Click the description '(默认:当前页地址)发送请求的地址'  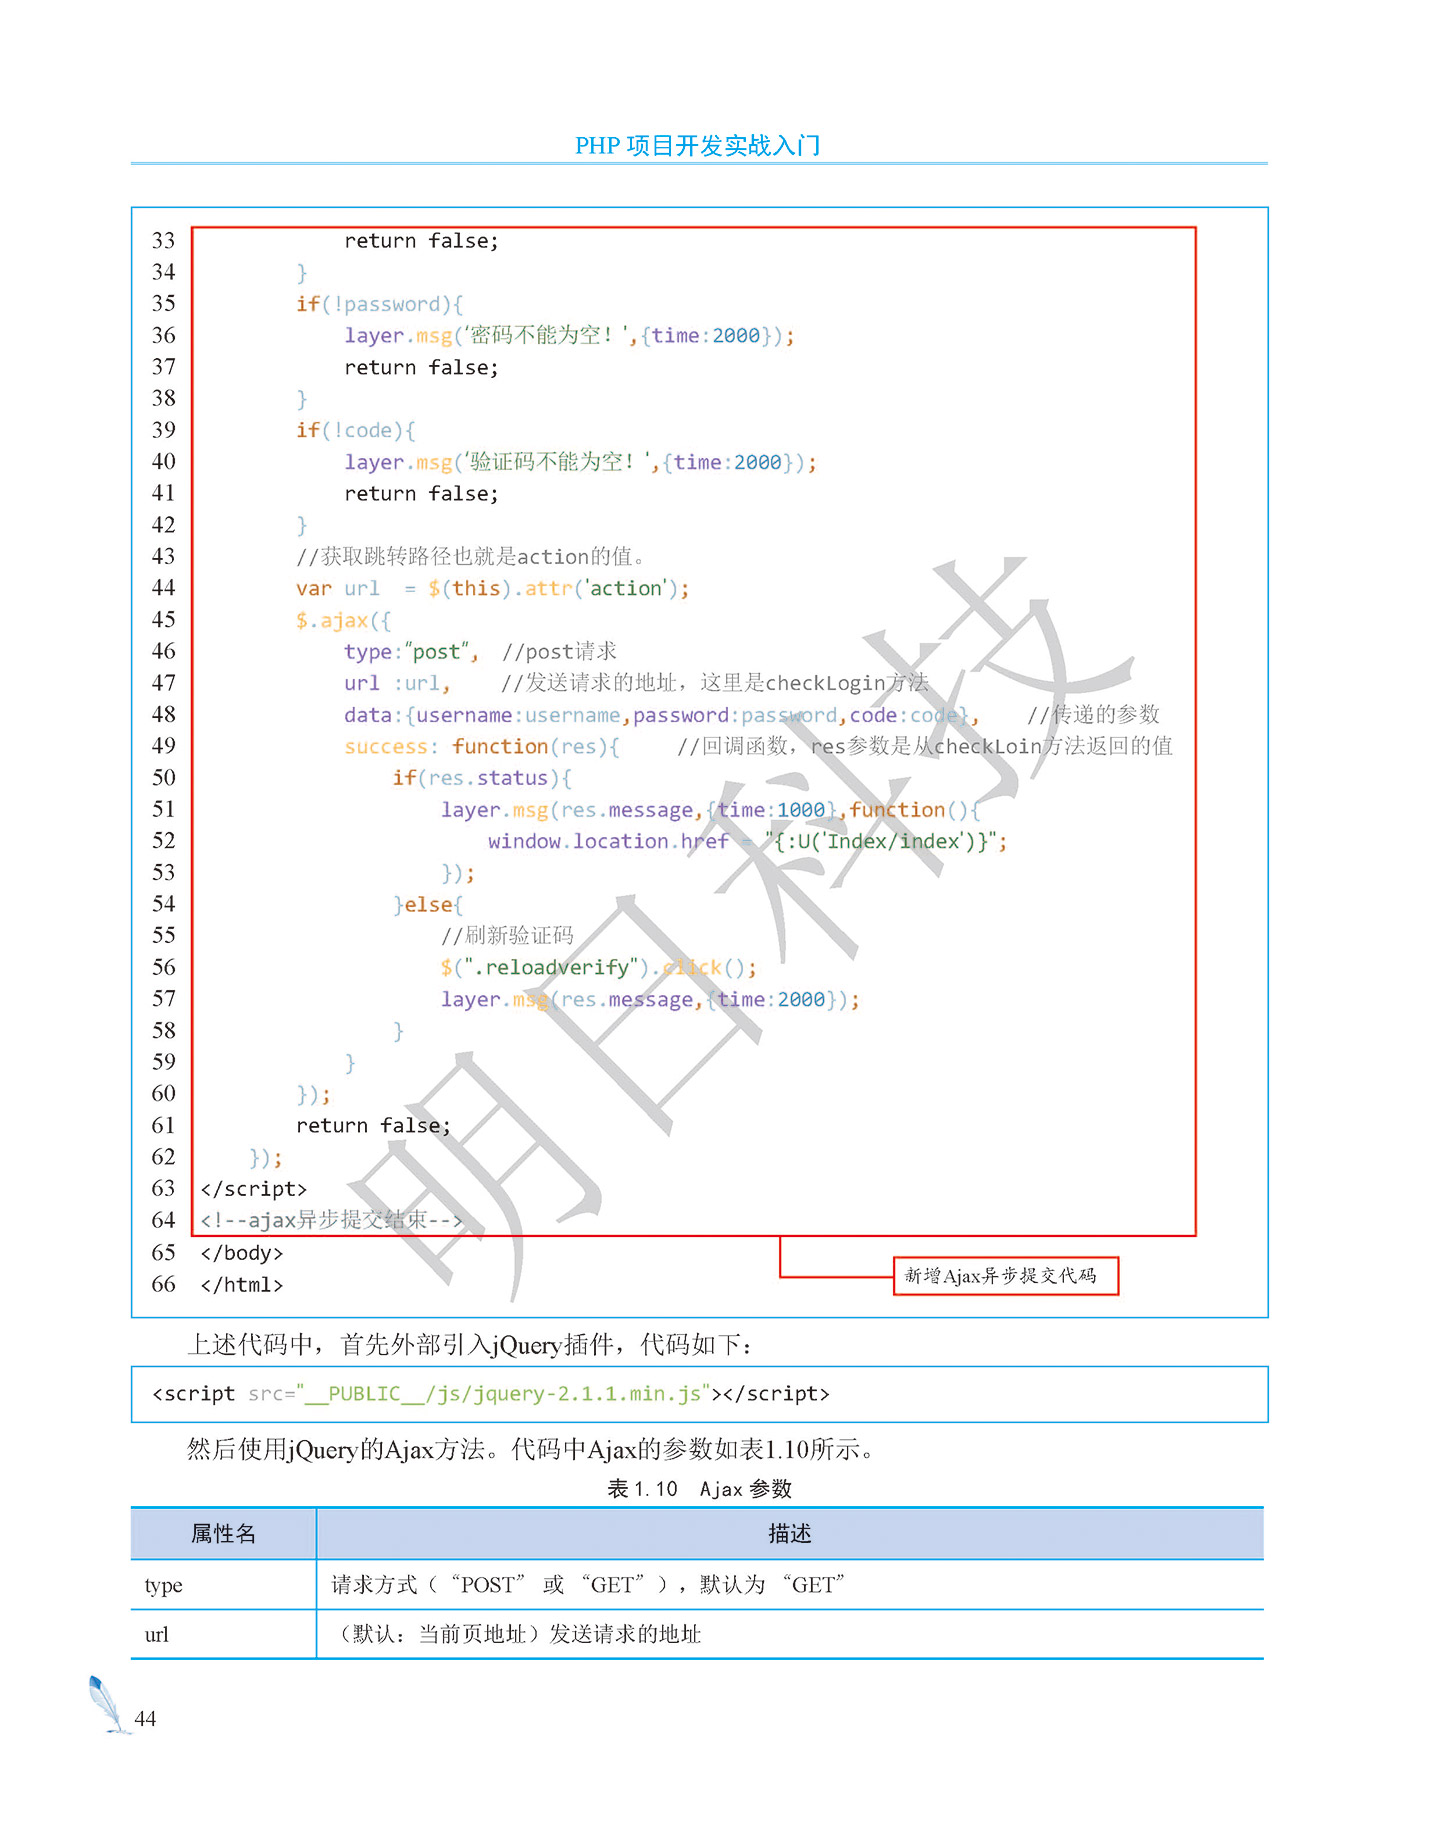[515, 1635]
